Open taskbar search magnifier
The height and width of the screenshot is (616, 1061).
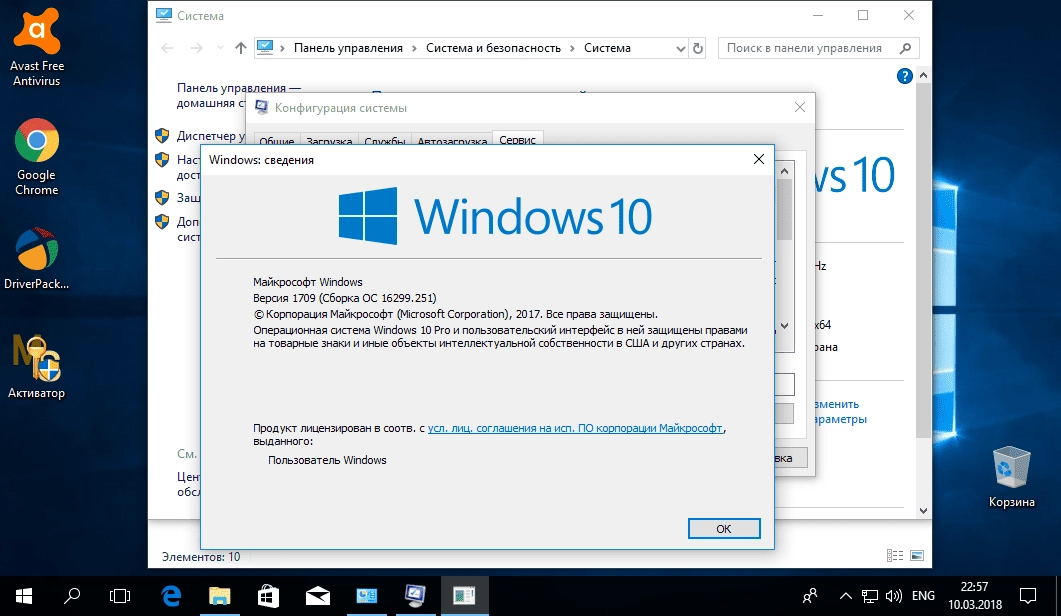(x=72, y=596)
